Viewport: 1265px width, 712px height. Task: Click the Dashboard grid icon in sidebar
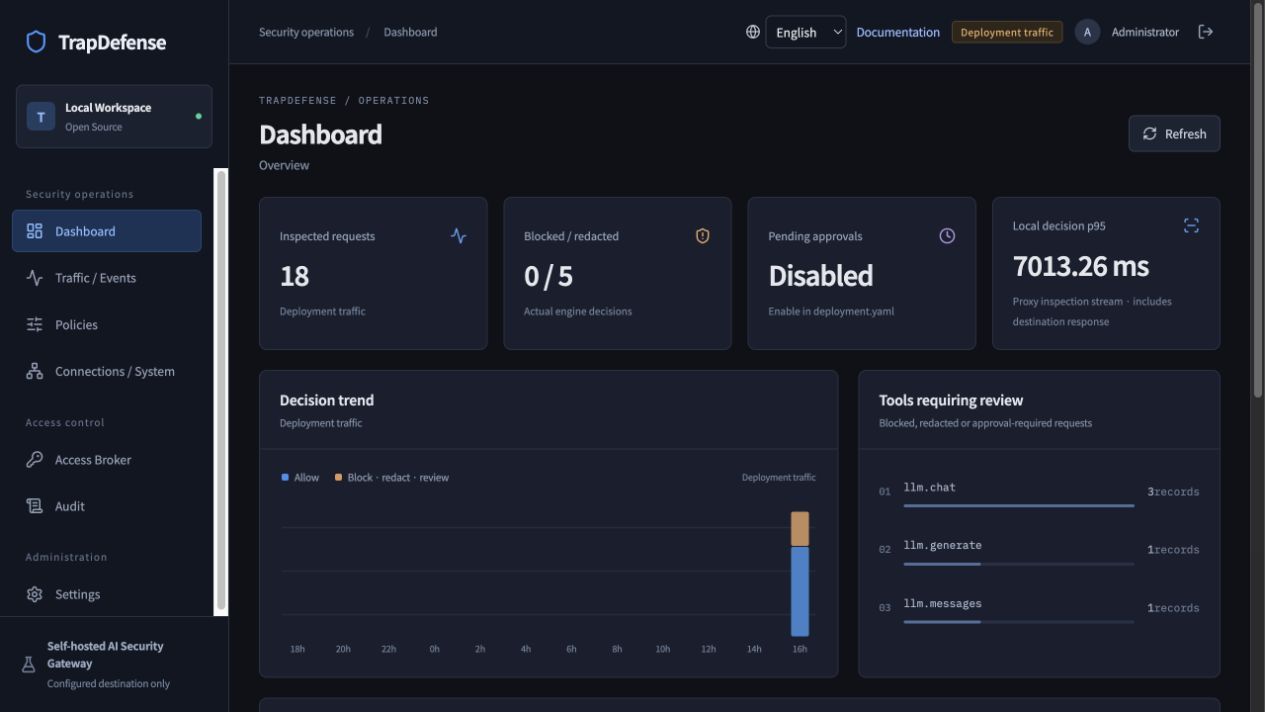35,231
